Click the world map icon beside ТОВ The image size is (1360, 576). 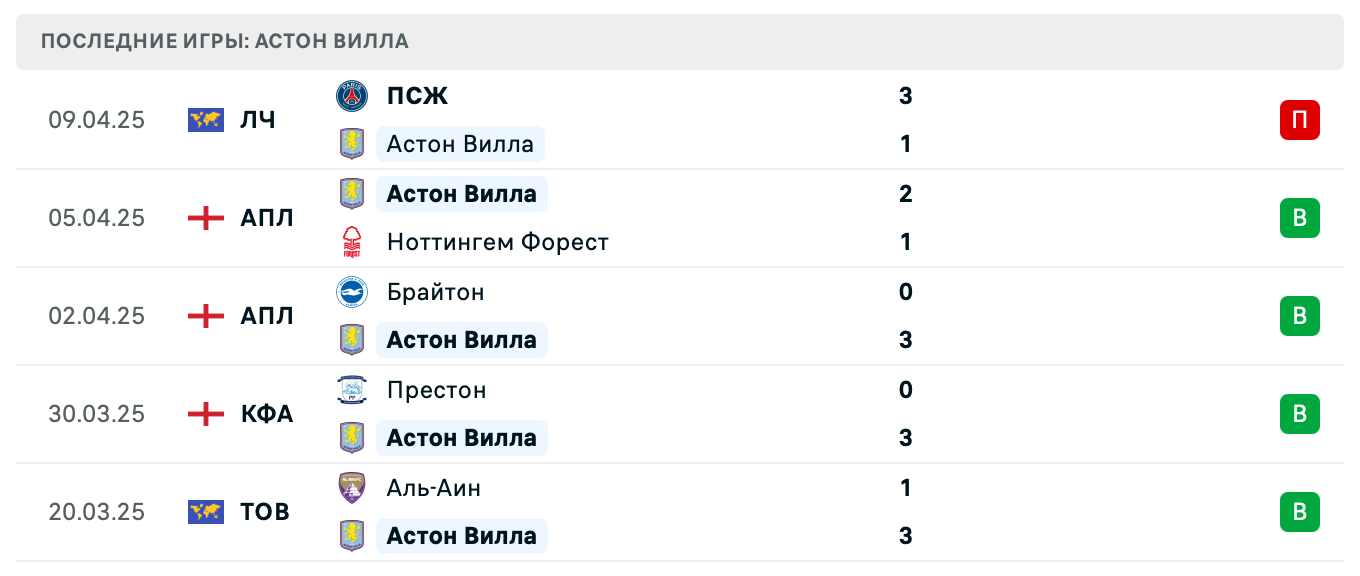click(x=205, y=512)
